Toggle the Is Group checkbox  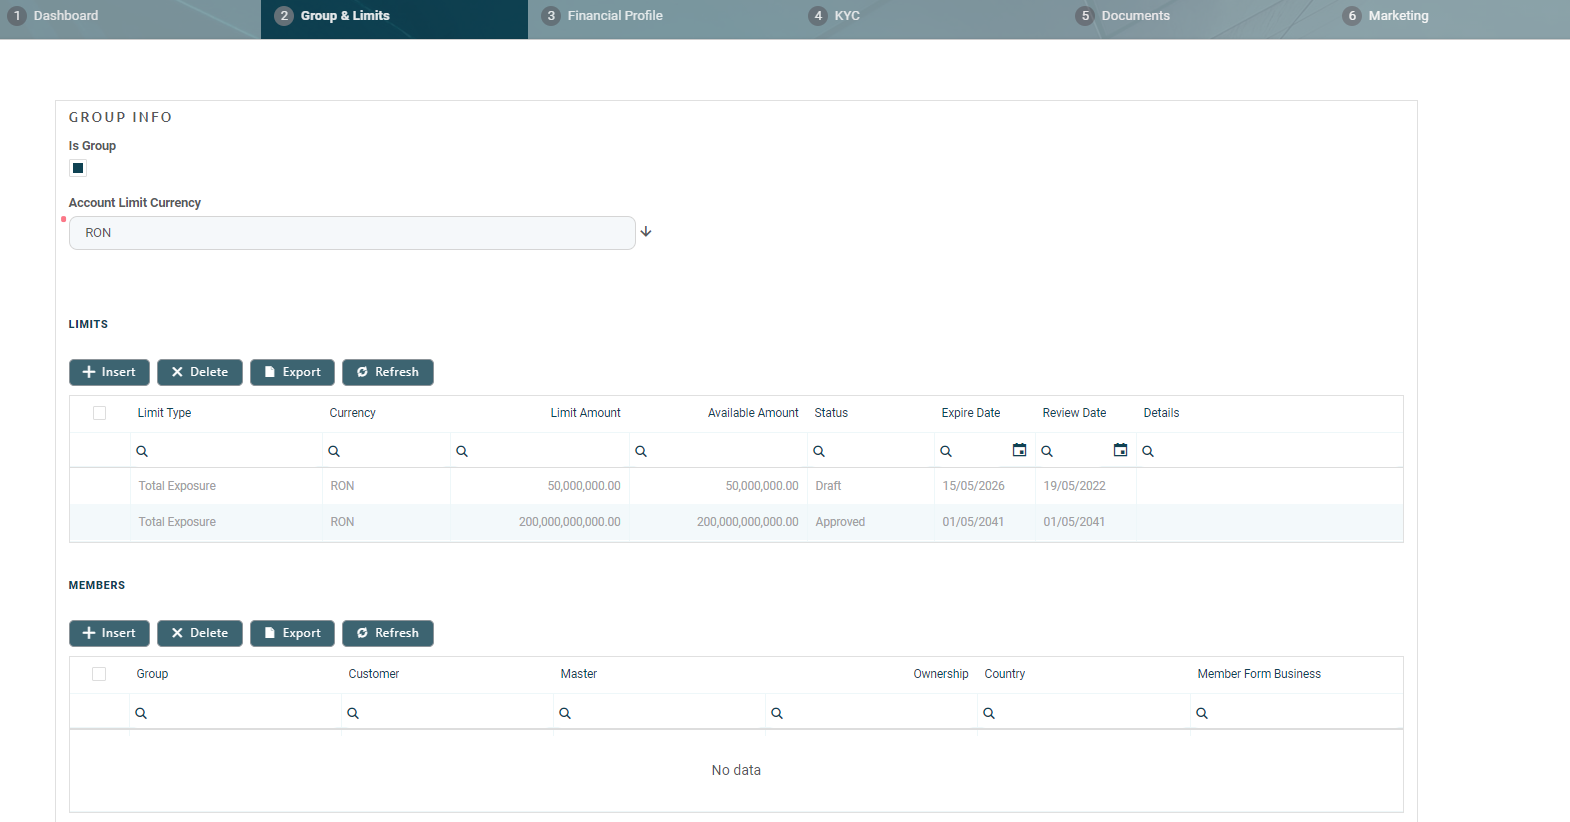pos(78,168)
